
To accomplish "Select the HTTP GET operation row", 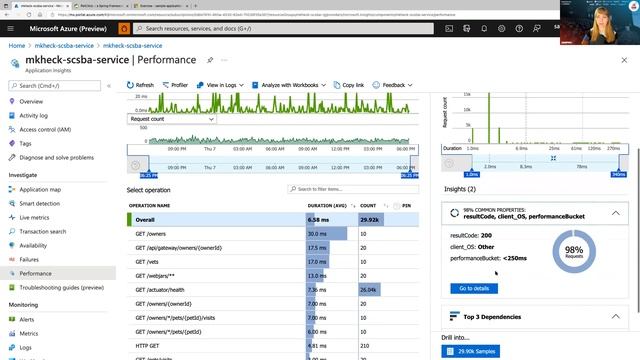I will (x=273, y=346).
